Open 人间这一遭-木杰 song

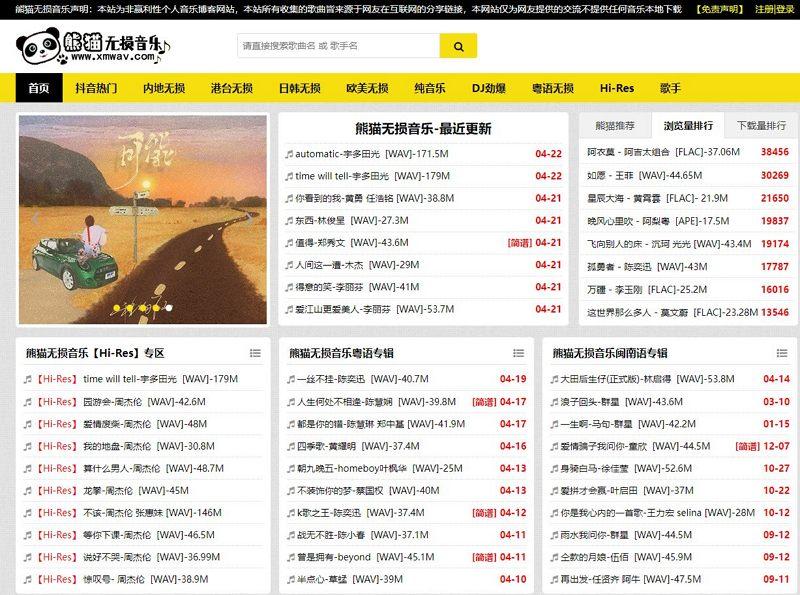click(x=357, y=265)
